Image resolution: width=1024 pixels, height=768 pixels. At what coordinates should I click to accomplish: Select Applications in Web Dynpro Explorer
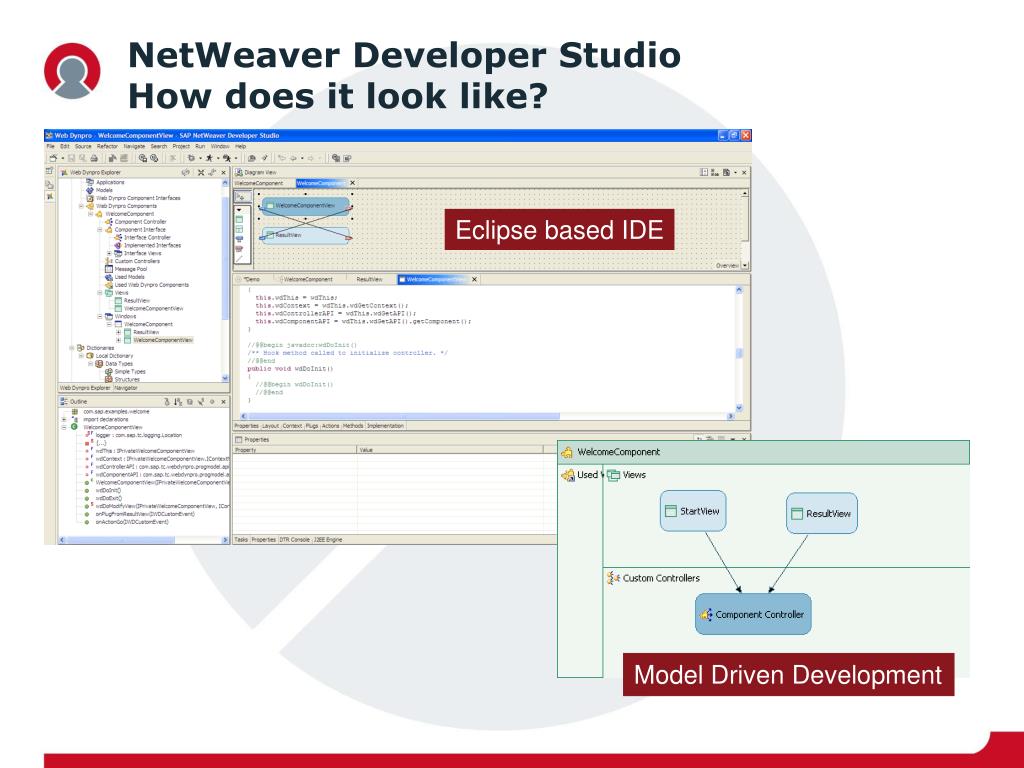[x=110, y=182]
